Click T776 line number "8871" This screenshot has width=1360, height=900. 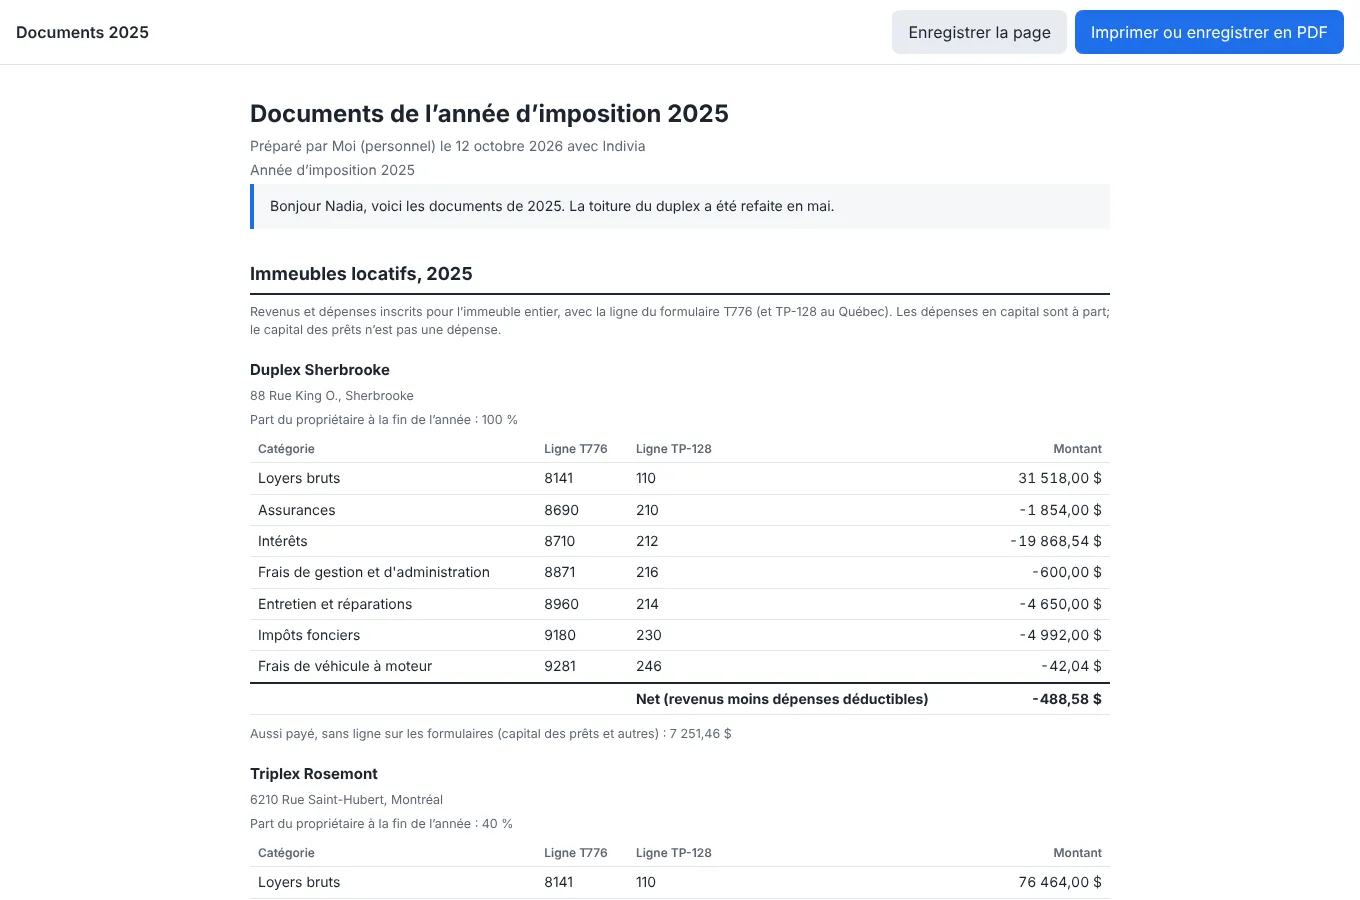(560, 572)
